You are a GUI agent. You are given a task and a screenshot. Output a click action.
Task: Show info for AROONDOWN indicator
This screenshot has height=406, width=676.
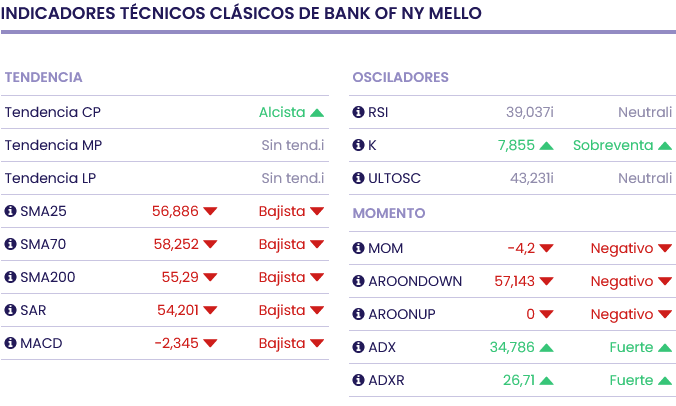click(359, 281)
